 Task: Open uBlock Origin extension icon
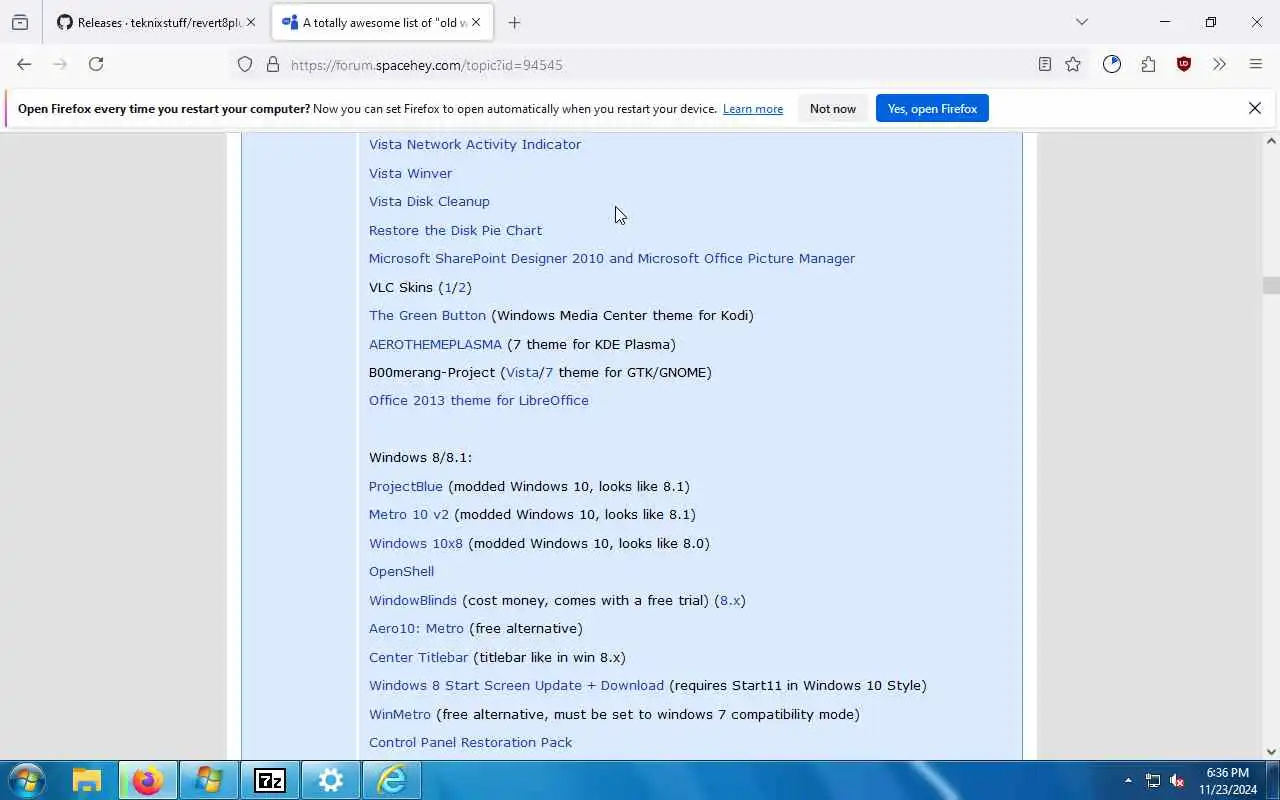point(1184,64)
